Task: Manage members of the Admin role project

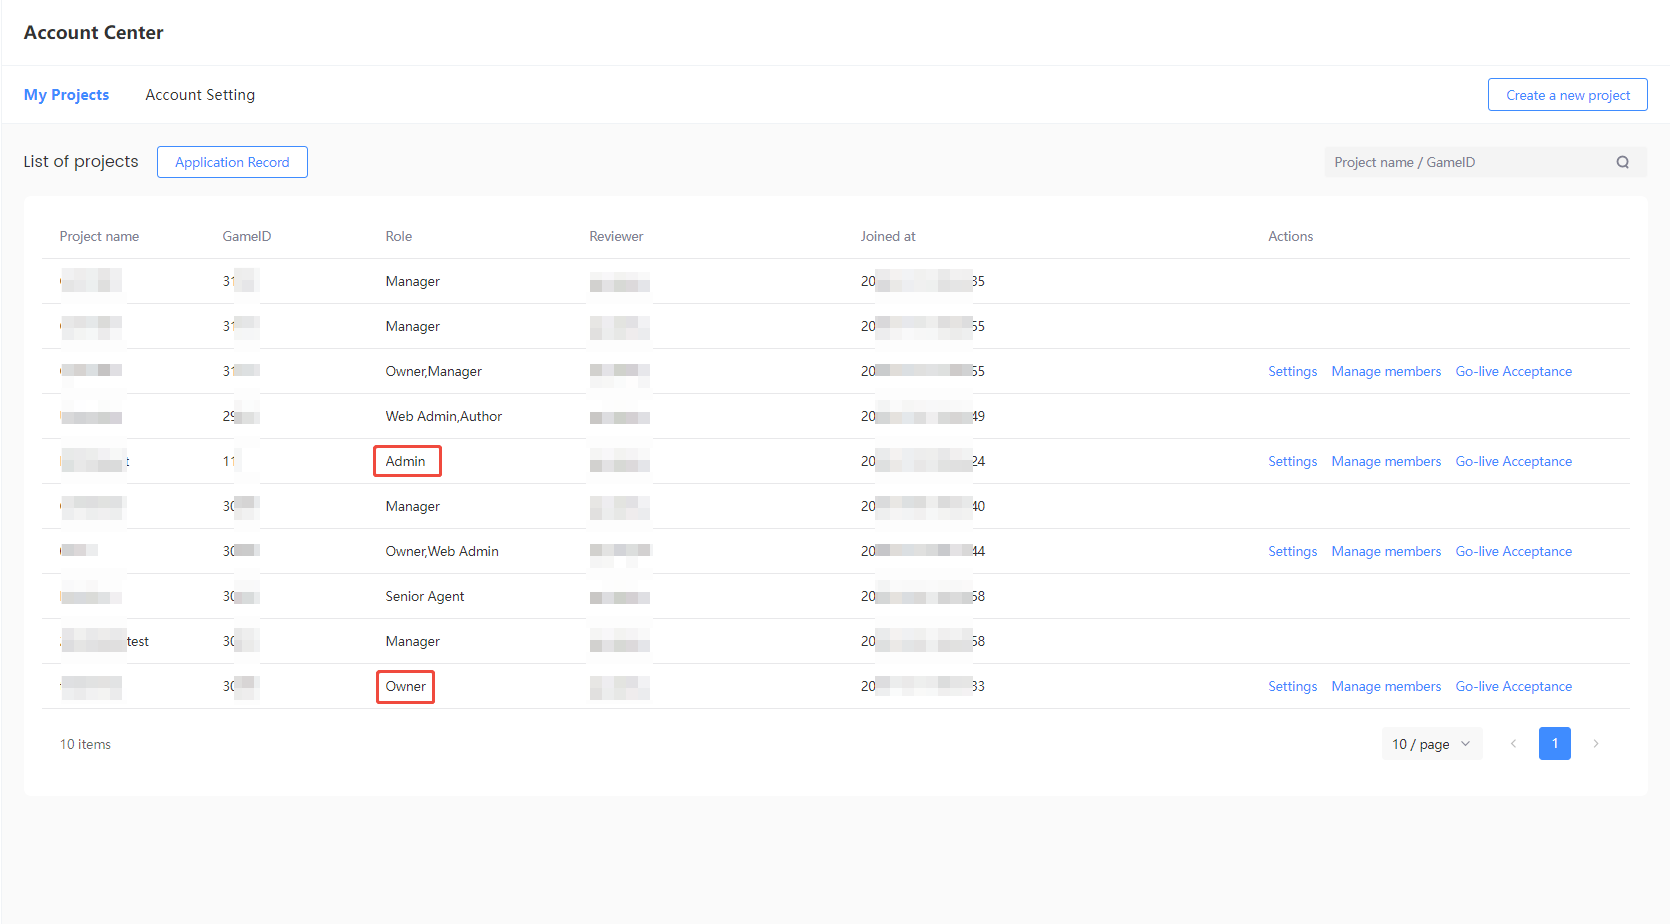Action: click(1386, 461)
